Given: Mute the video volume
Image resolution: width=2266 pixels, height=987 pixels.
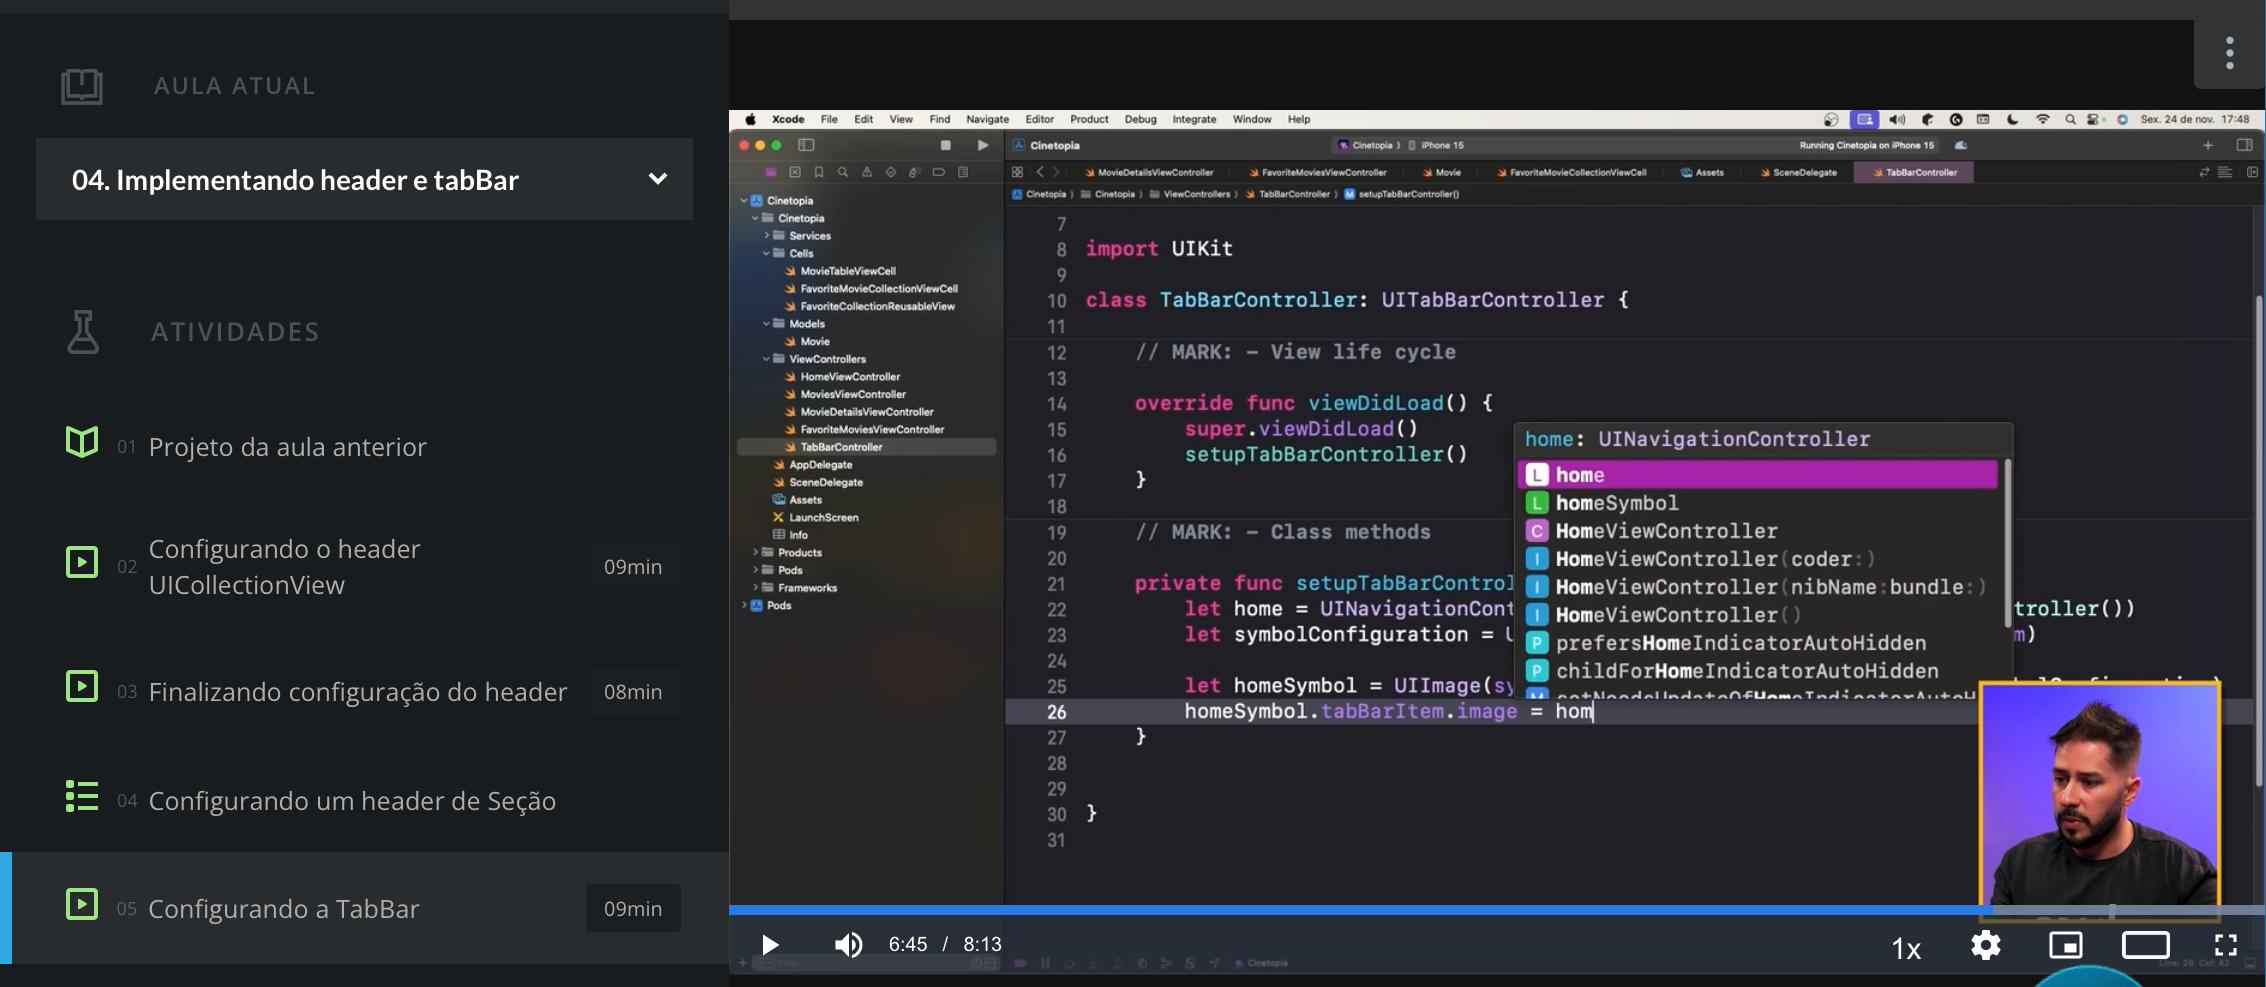Looking at the screenshot, I should pyautogui.click(x=848, y=945).
